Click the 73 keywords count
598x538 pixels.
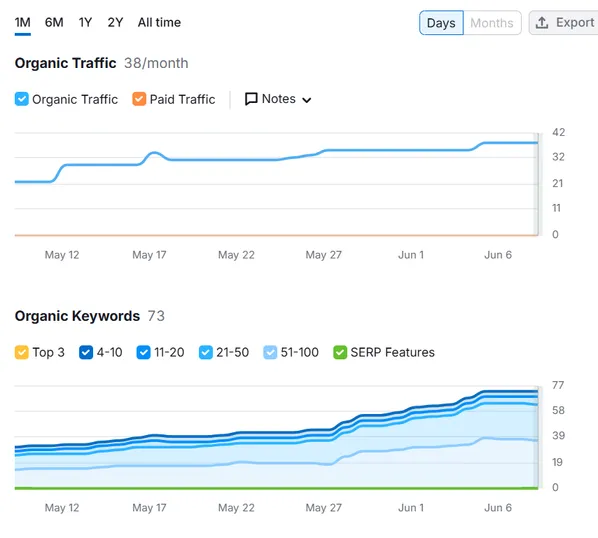click(156, 316)
